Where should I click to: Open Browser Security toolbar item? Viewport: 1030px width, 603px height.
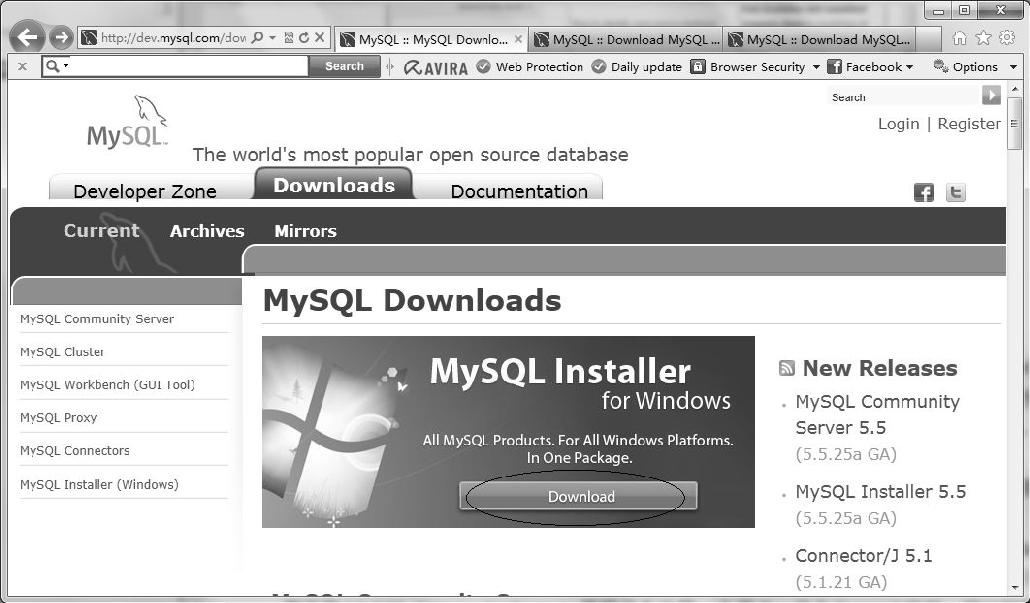(749, 67)
